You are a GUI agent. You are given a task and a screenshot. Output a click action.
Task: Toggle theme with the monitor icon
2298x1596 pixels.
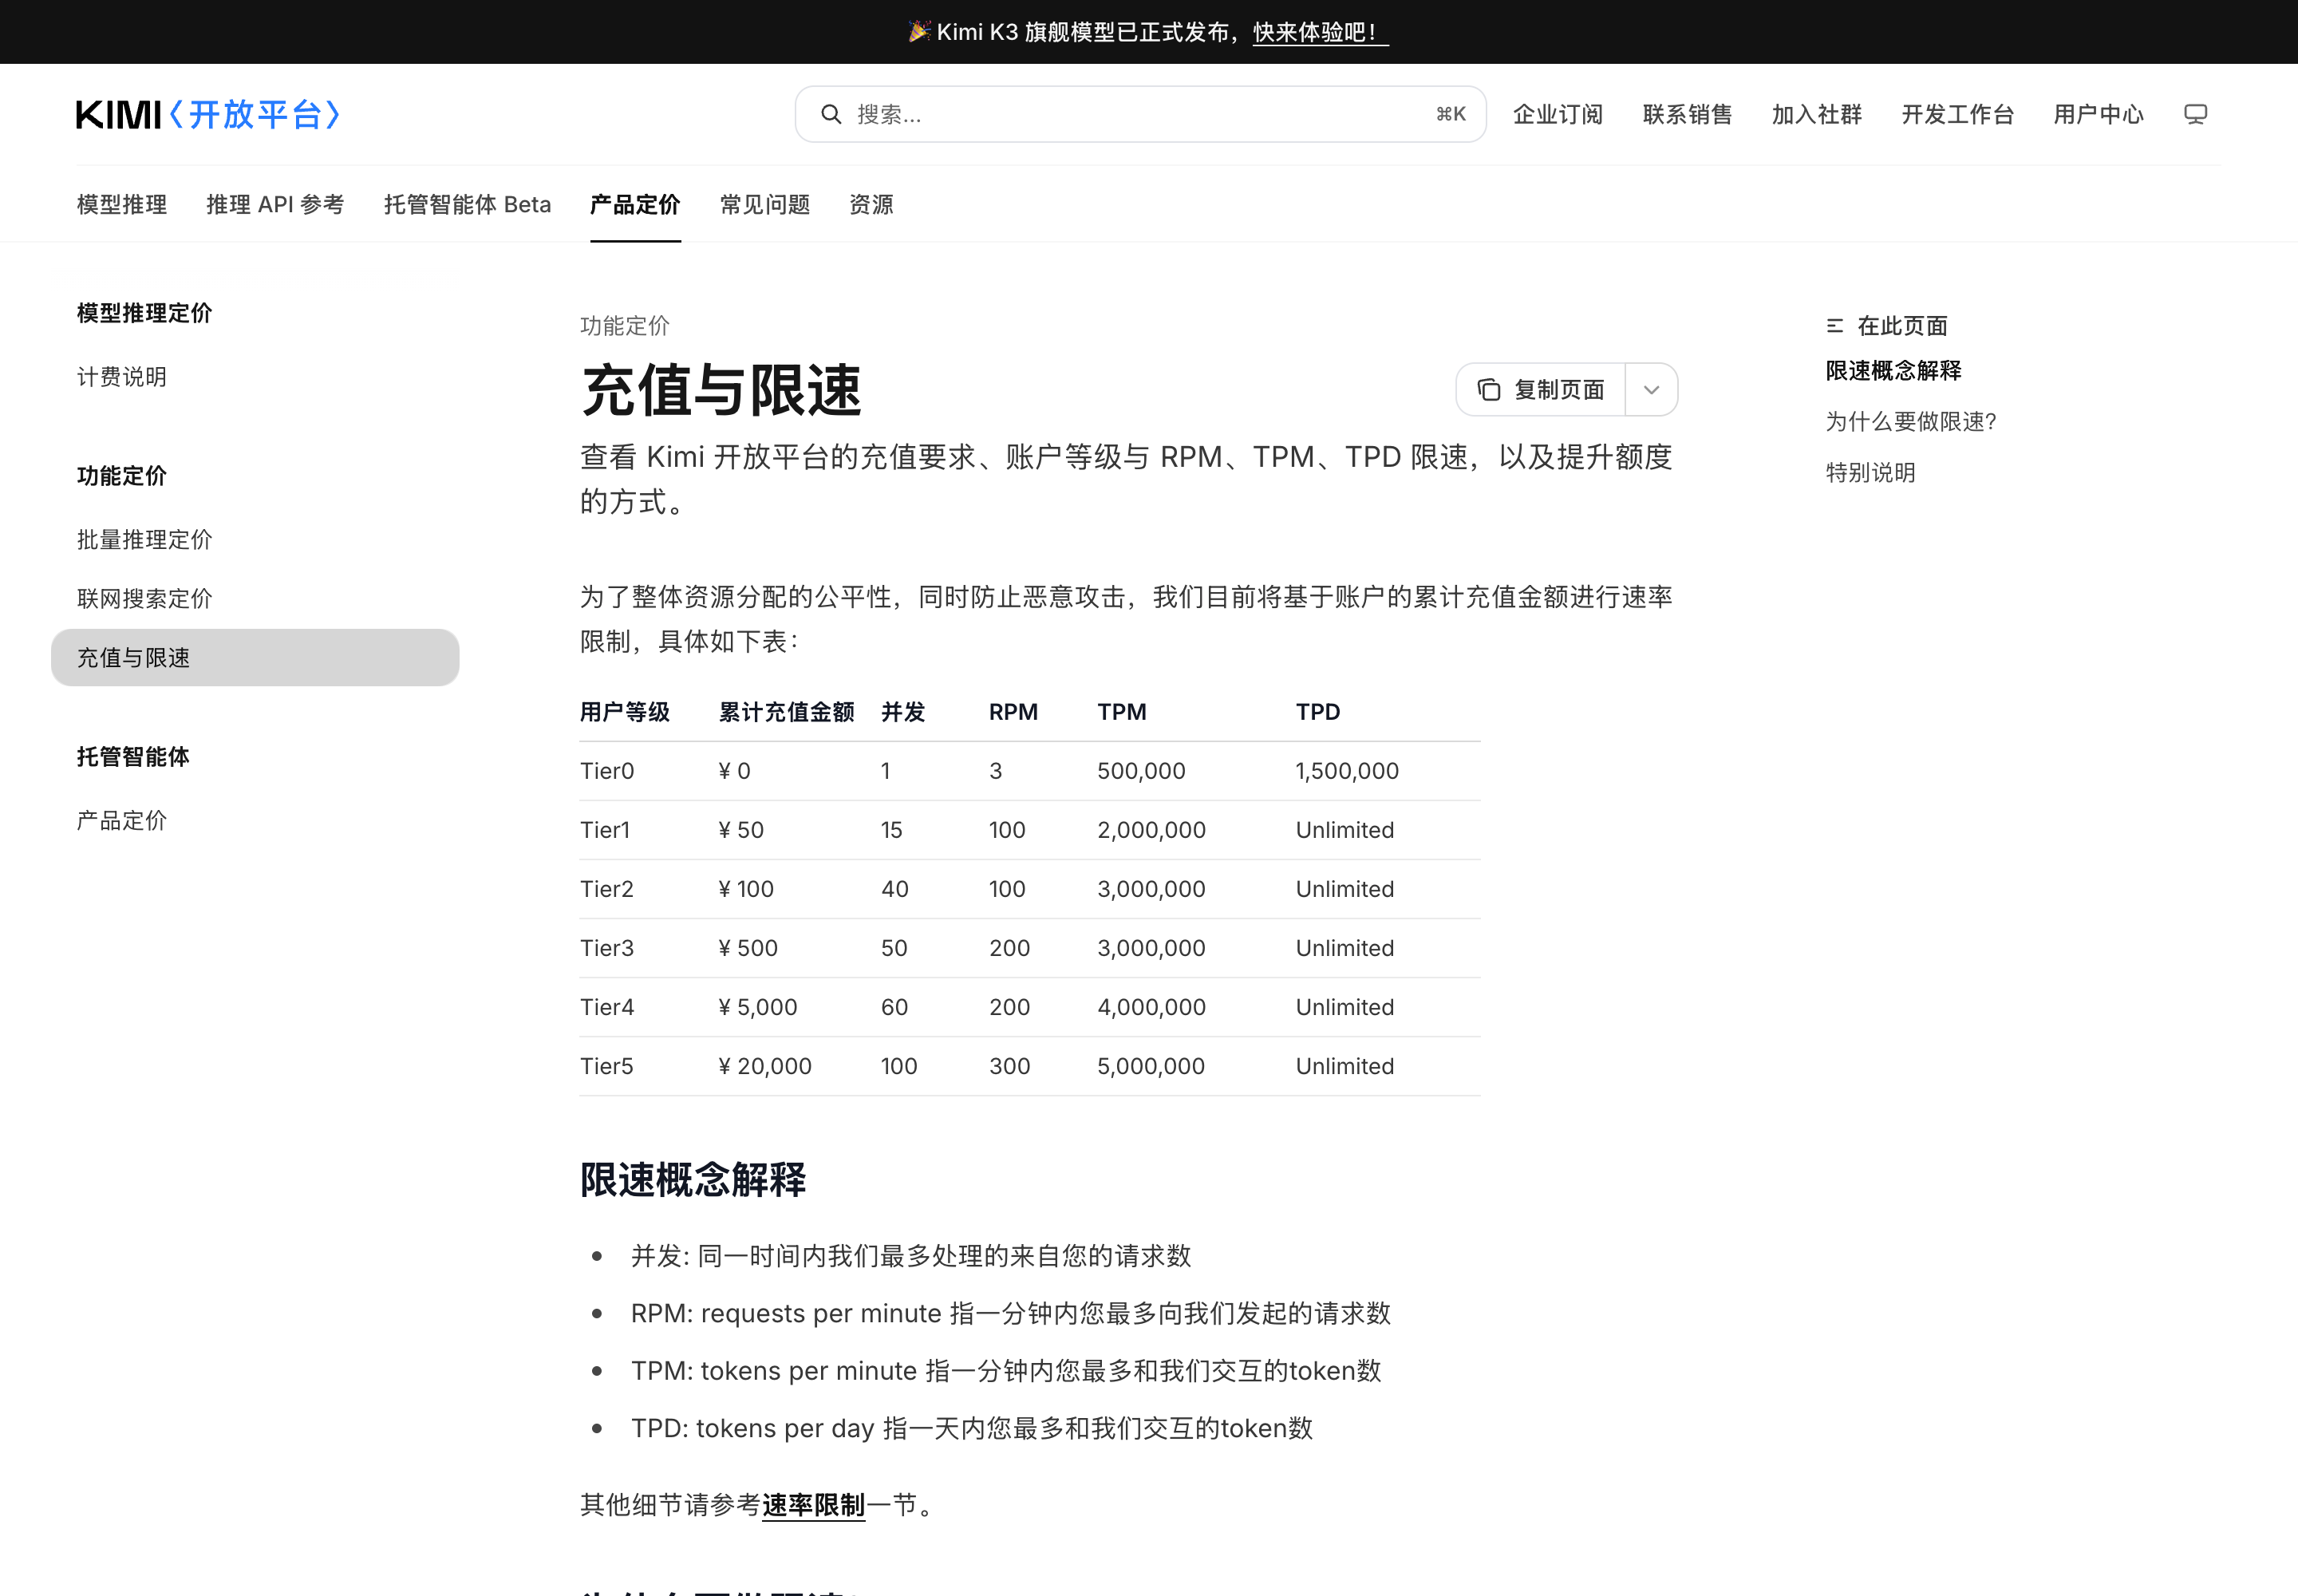[x=2195, y=114]
